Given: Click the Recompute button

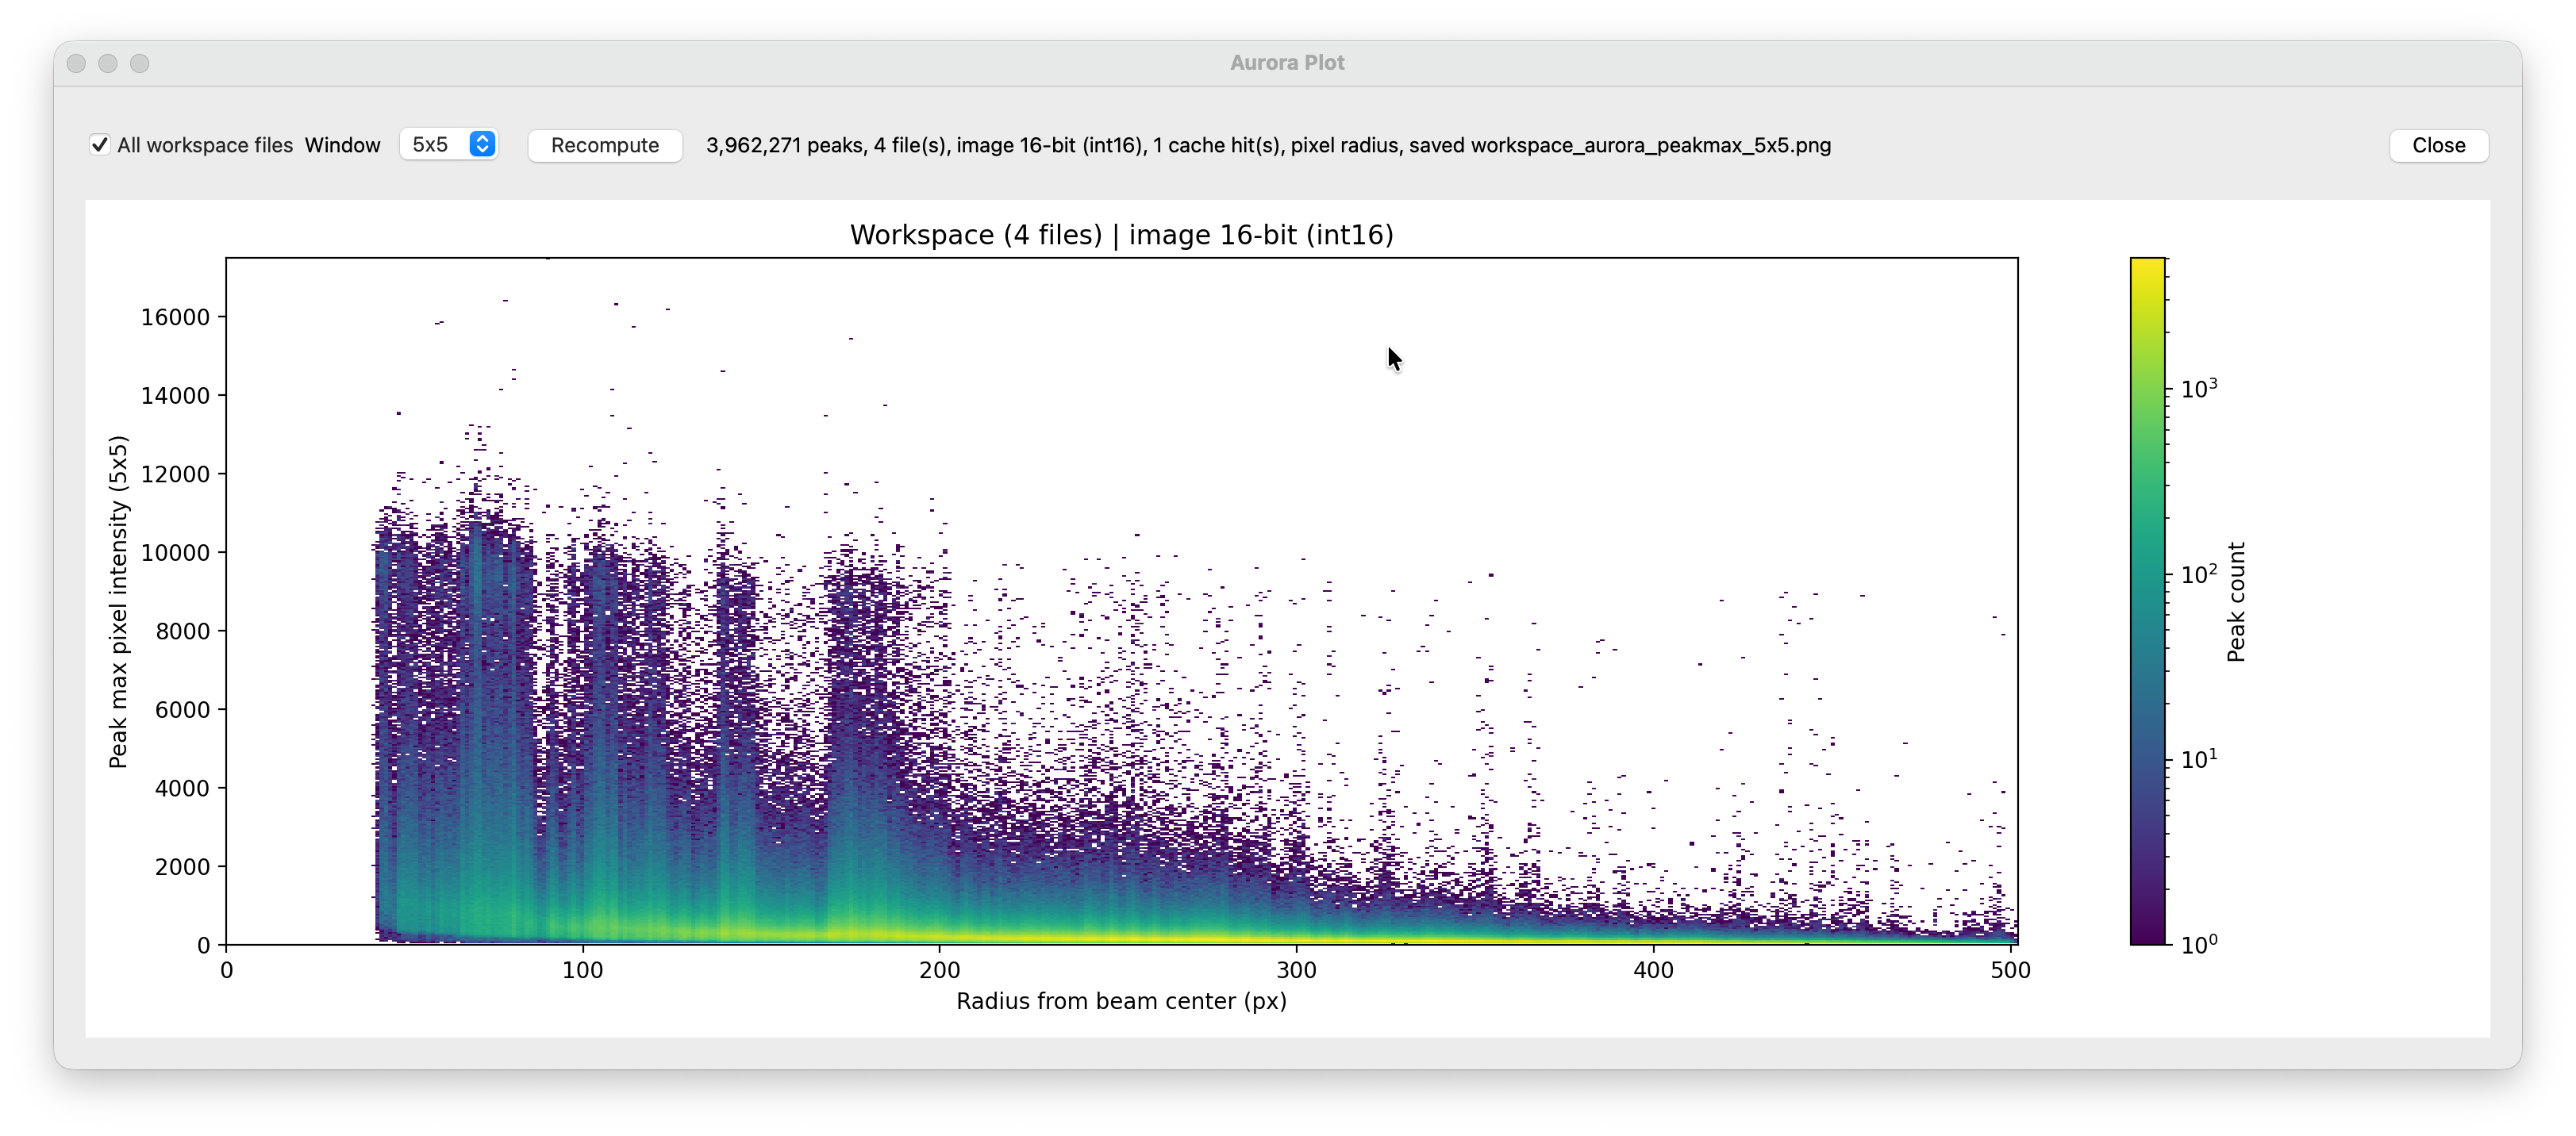Looking at the screenshot, I should 605,145.
